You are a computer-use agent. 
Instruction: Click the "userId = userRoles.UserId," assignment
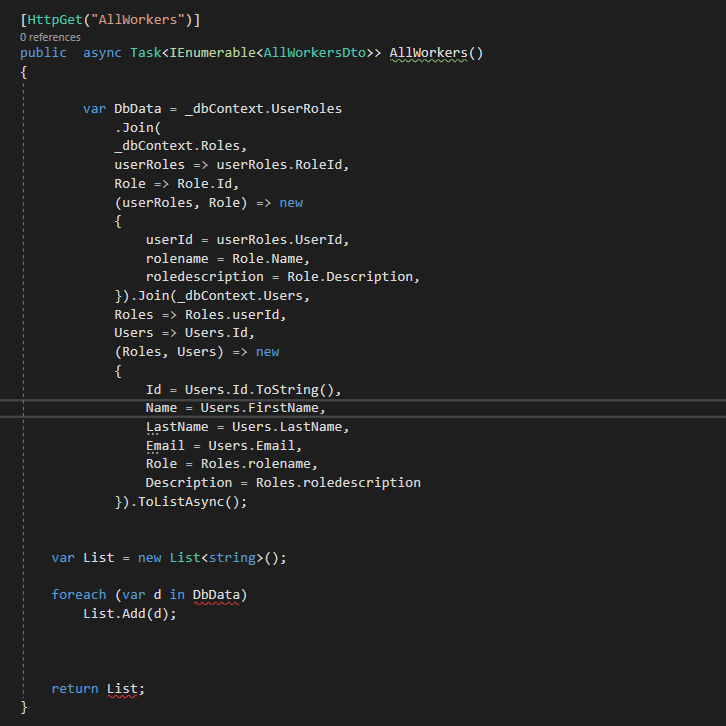coord(247,240)
